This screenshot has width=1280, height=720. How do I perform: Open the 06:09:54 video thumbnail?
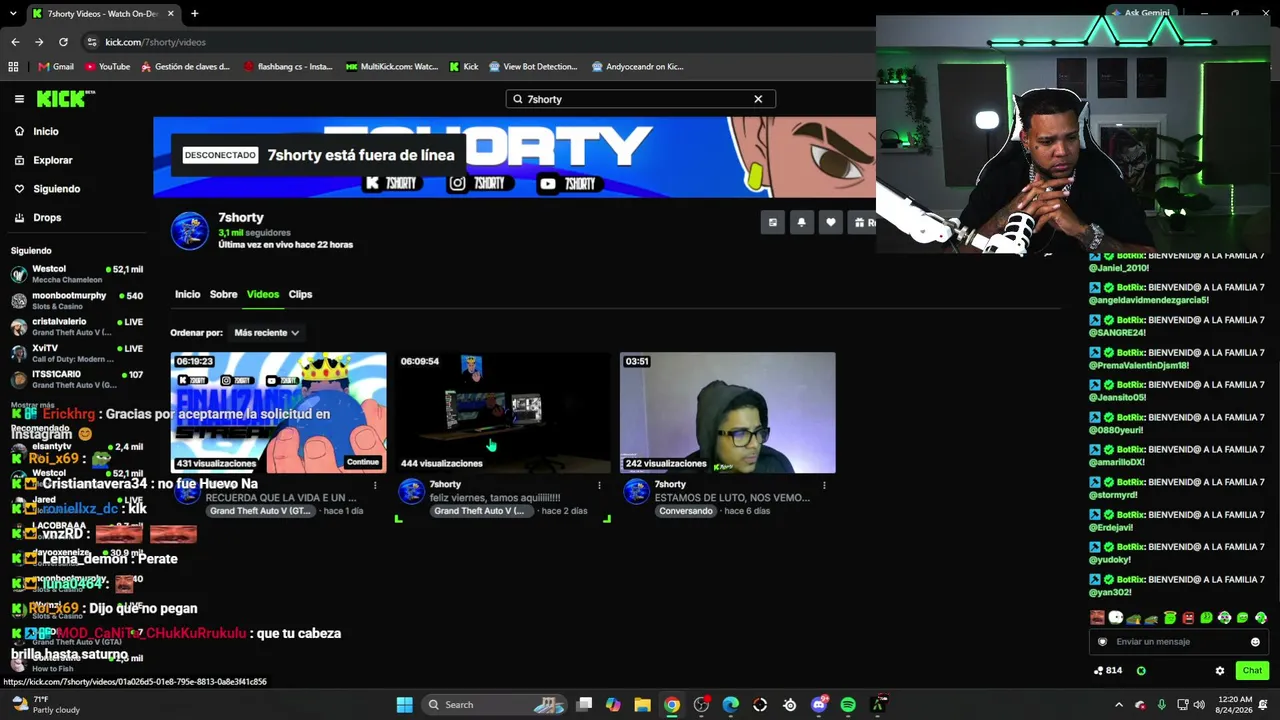502,412
